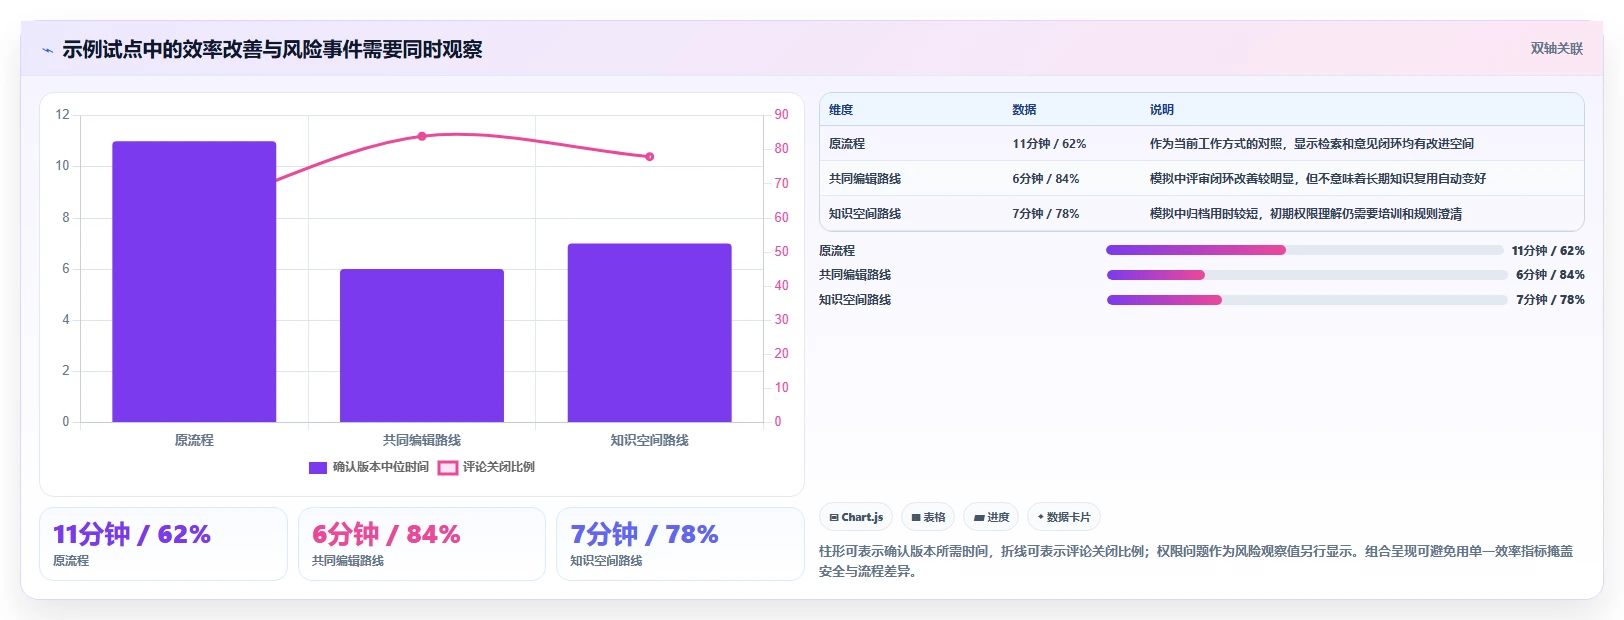Click the 数据 column header
1624x620 pixels.
(x=1024, y=110)
